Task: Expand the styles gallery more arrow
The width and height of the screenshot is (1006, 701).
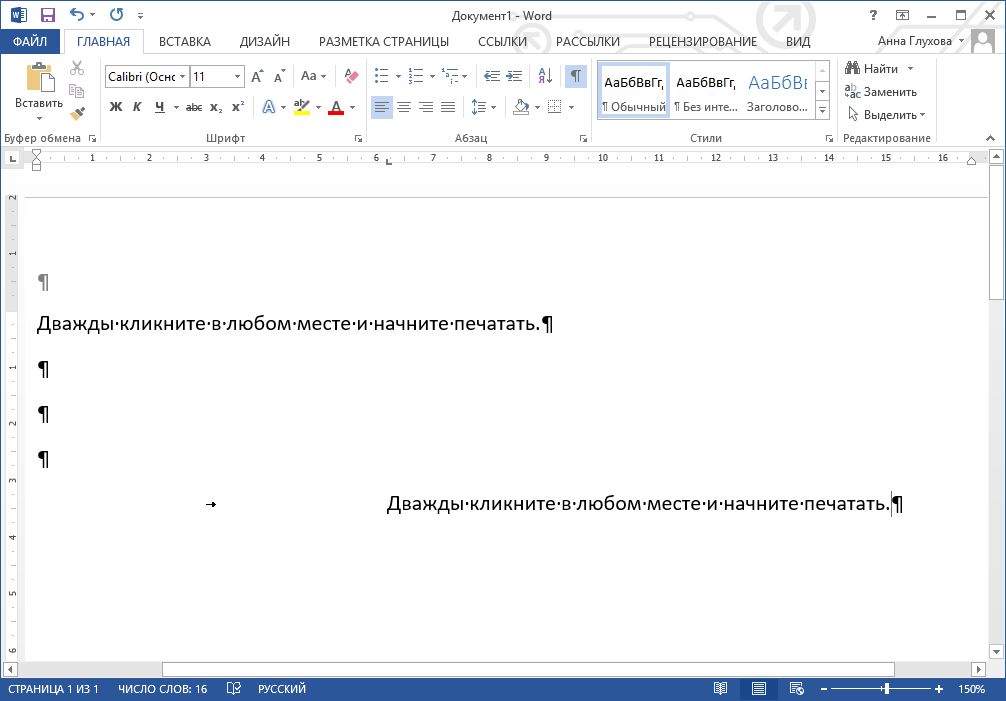Action: [823, 110]
